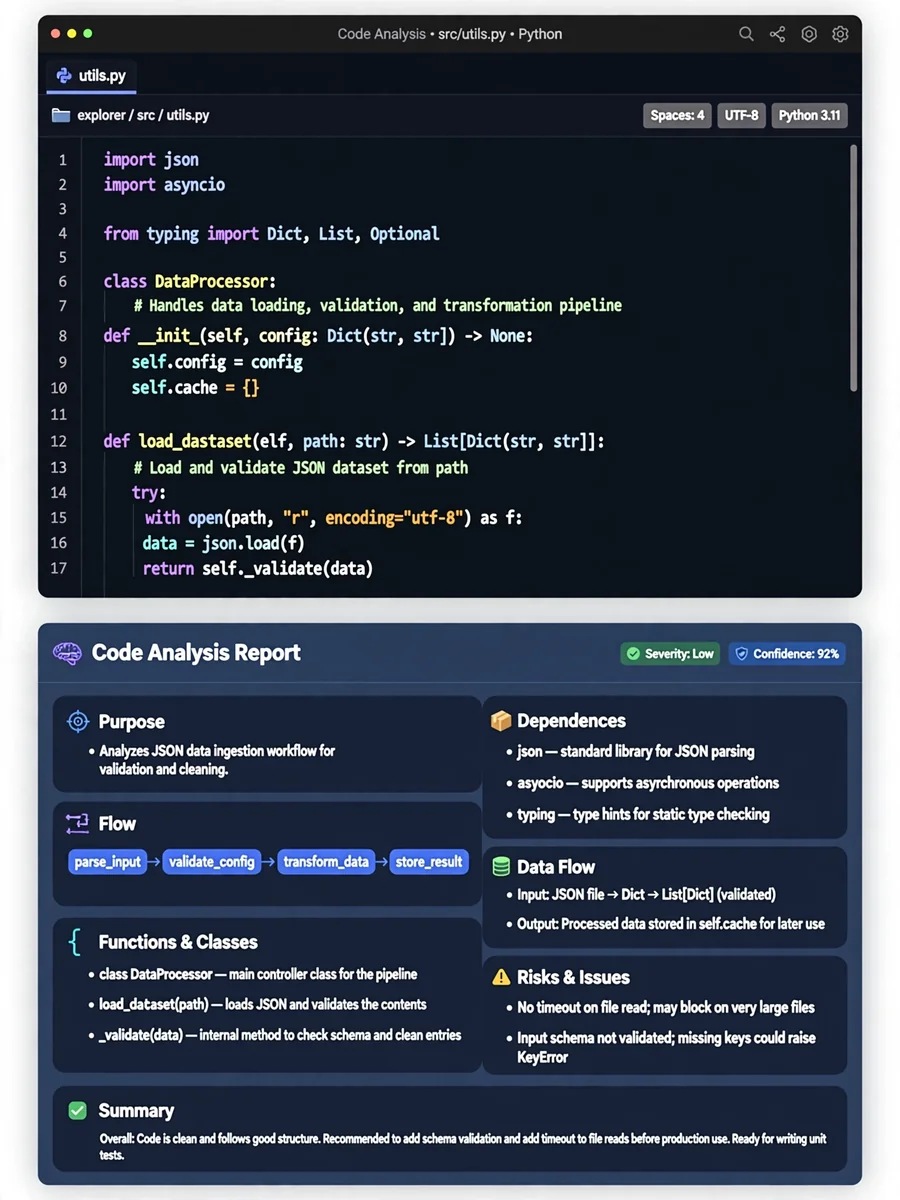Click line number 12 in the gutter
Screen dimensions: 900x1200
pyautogui.click(x=58, y=441)
